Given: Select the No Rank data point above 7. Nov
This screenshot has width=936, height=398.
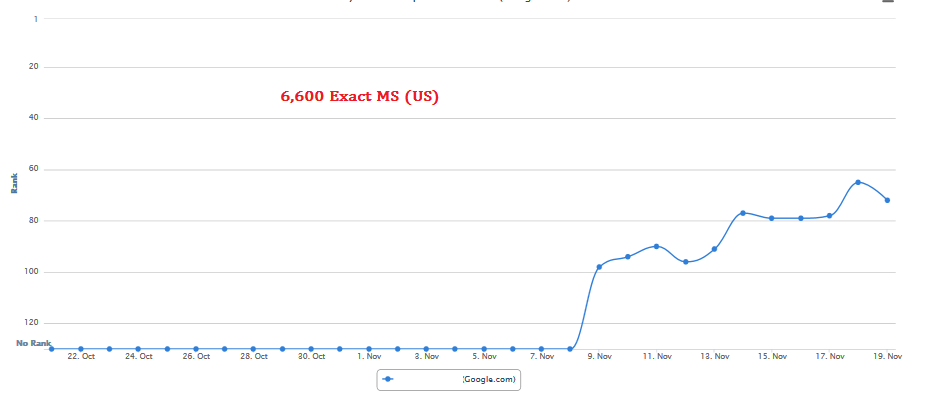Looking at the screenshot, I should pos(541,349).
